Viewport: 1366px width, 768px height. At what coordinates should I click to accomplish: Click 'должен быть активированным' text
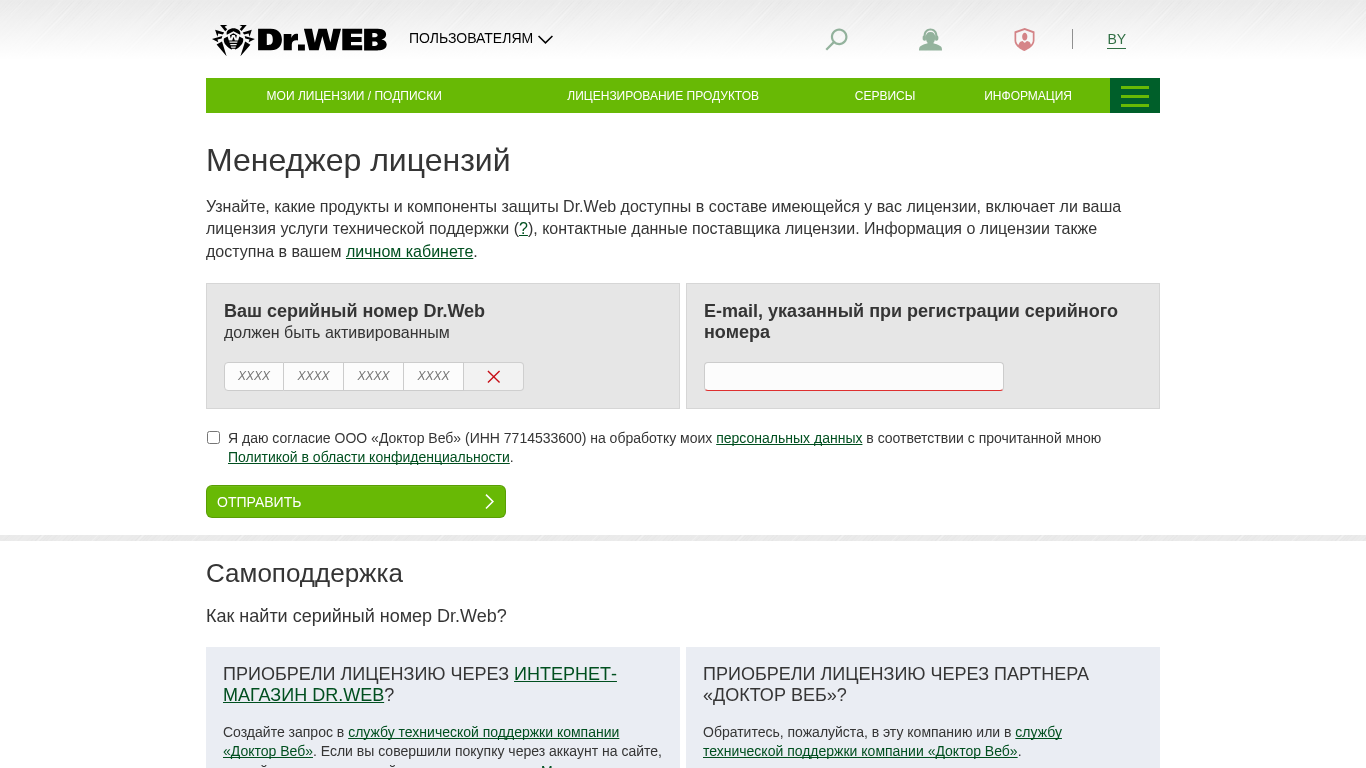coord(337,332)
